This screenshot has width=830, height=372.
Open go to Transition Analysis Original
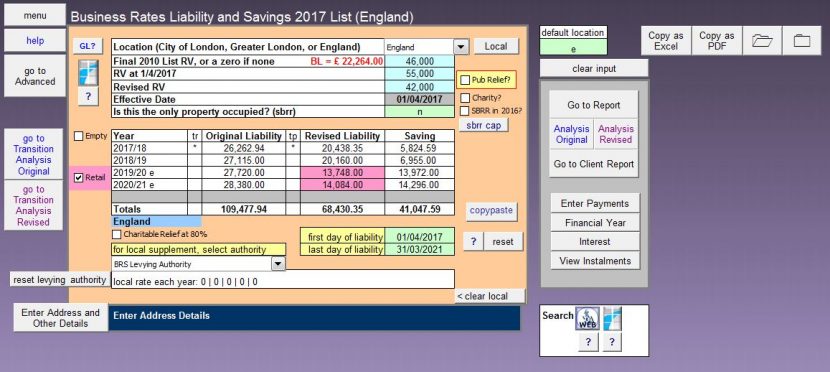(x=33, y=155)
